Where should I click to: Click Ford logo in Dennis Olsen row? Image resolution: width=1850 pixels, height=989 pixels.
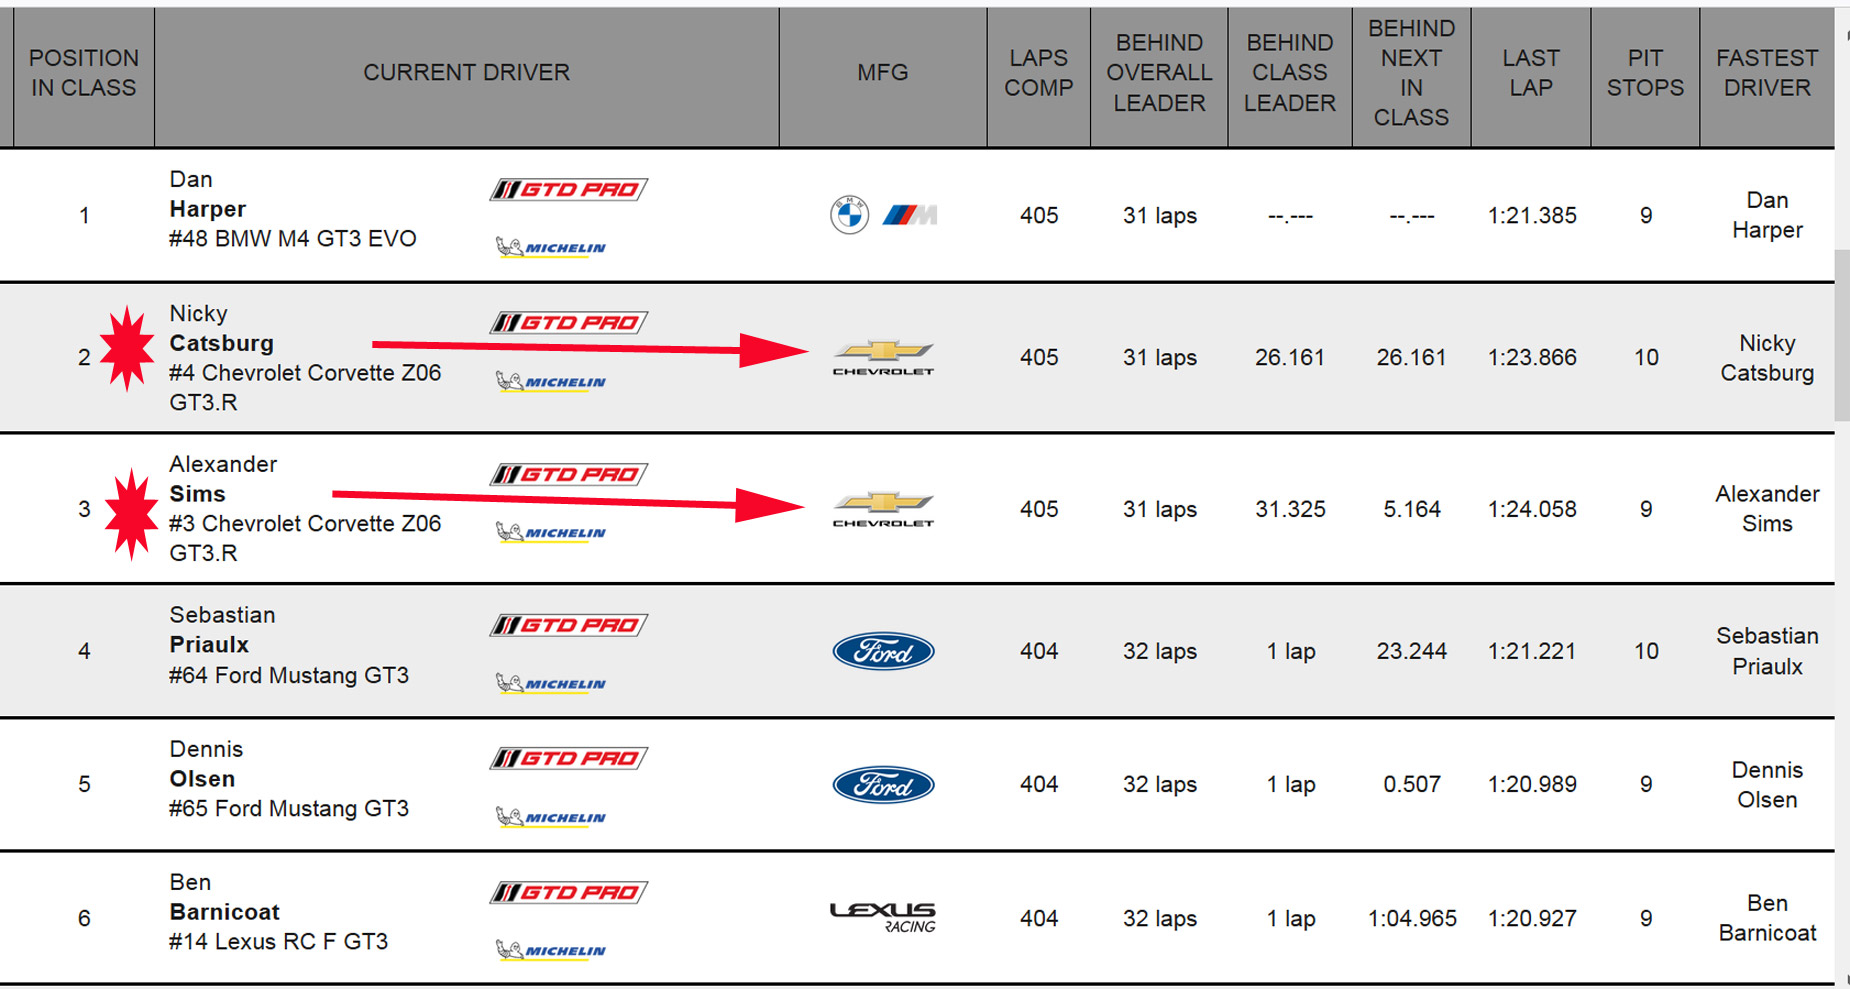coord(883,785)
